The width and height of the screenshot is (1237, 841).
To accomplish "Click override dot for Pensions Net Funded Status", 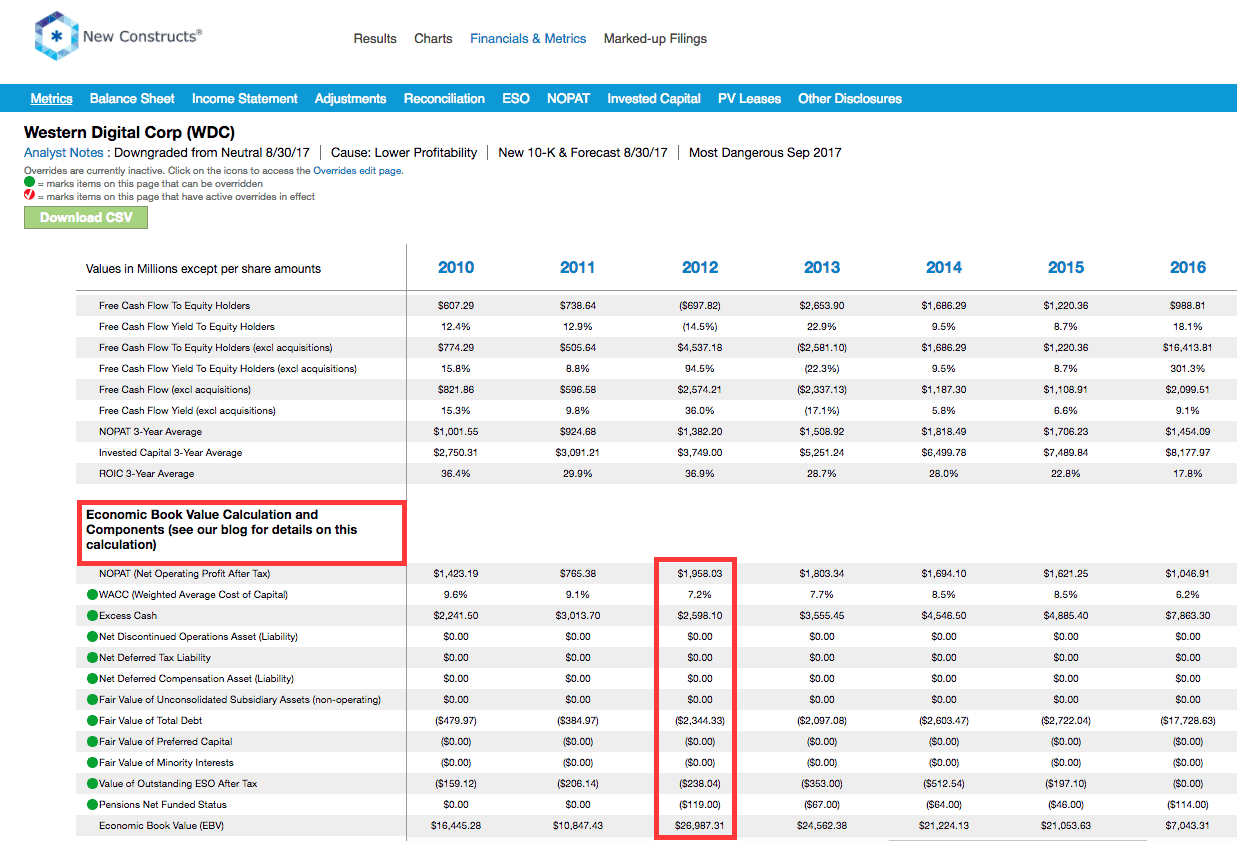I will [92, 805].
